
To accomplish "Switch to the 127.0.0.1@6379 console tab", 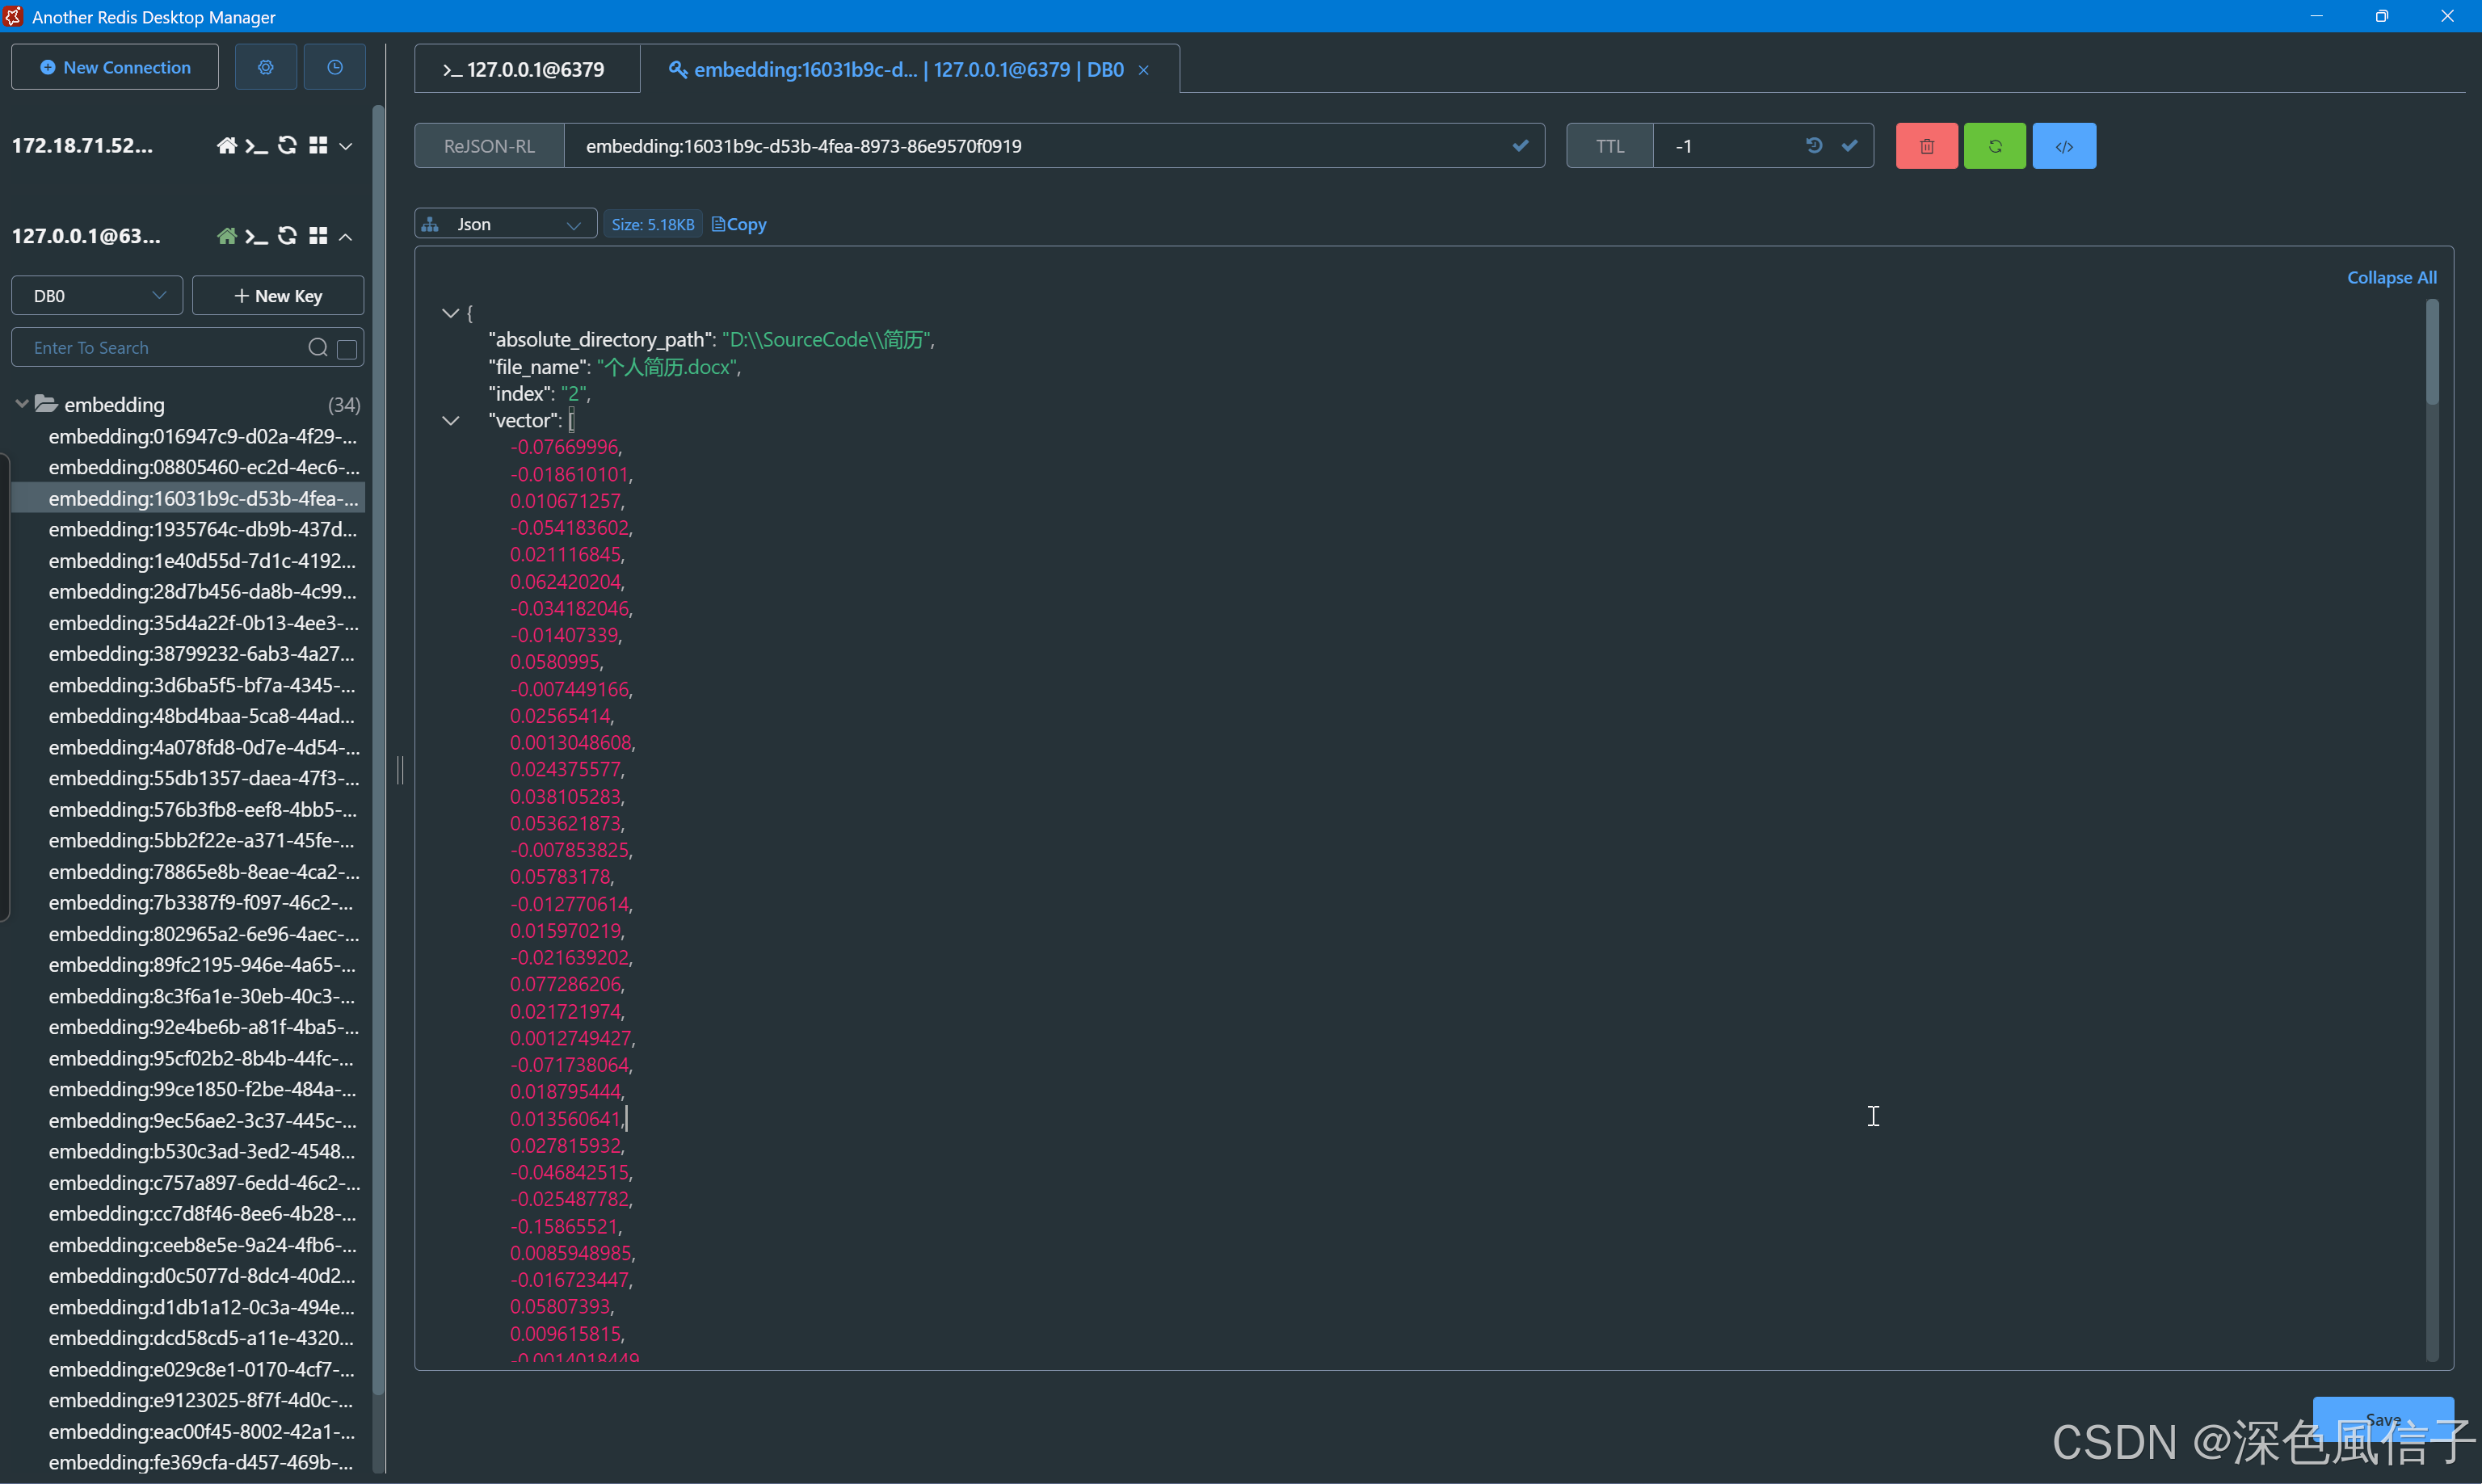I will click(x=526, y=69).
